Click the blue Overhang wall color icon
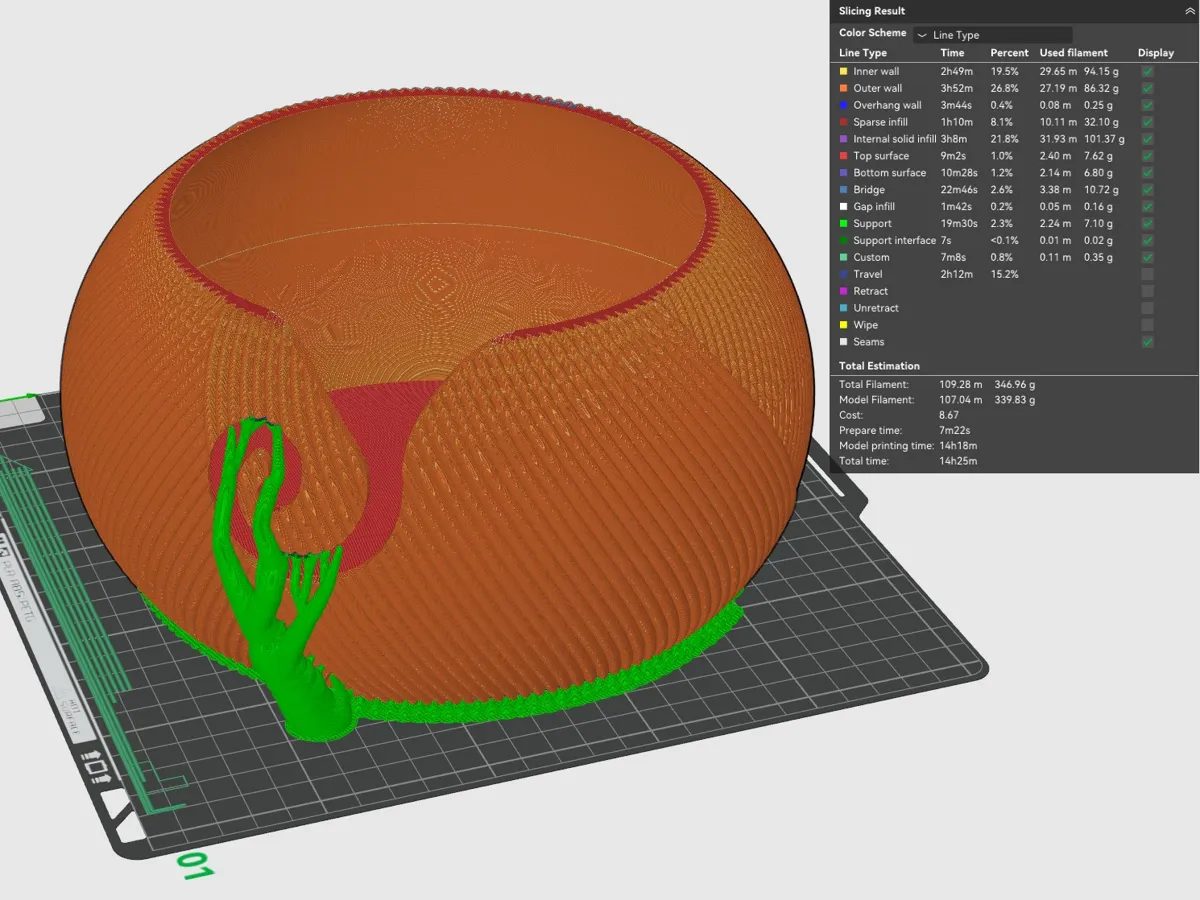The height and width of the screenshot is (900, 1200). click(843, 105)
